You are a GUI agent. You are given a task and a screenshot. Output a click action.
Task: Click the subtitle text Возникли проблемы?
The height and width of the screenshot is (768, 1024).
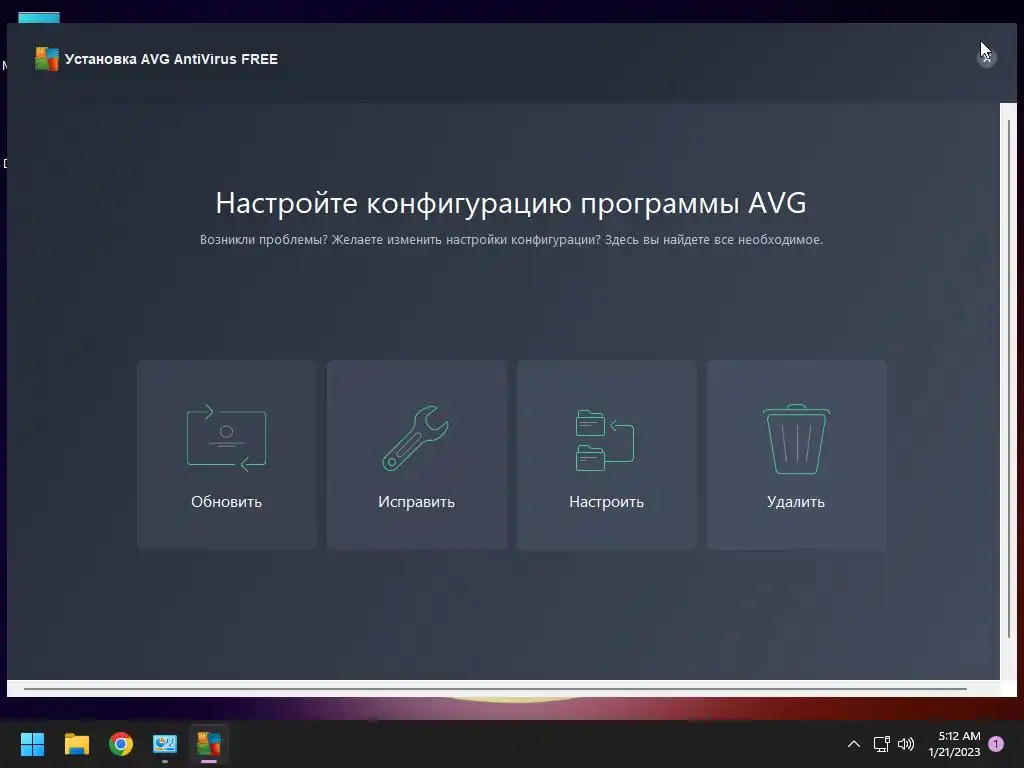click(263, 240)
